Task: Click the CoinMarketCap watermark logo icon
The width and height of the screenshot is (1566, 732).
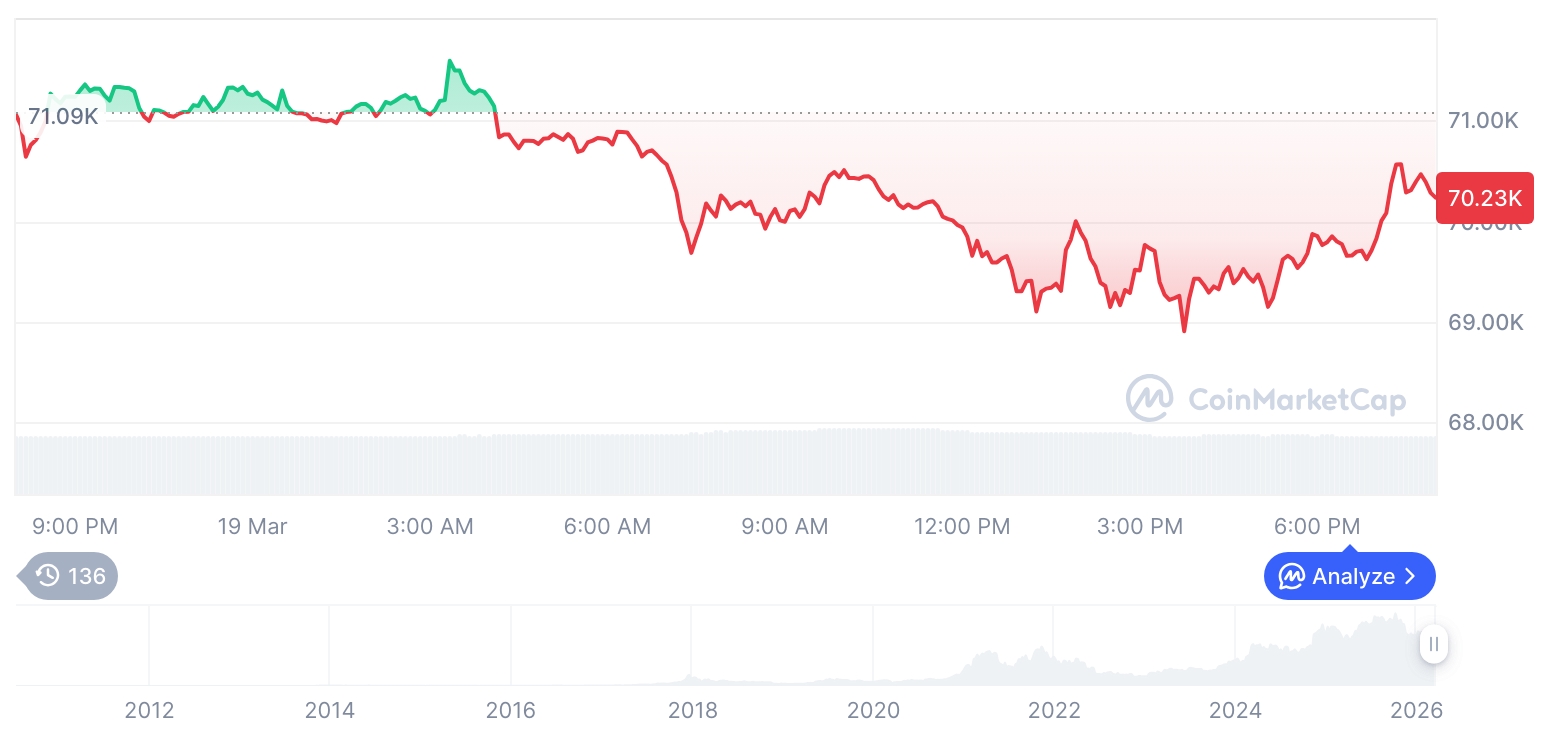Action: tap(1150, 399)
